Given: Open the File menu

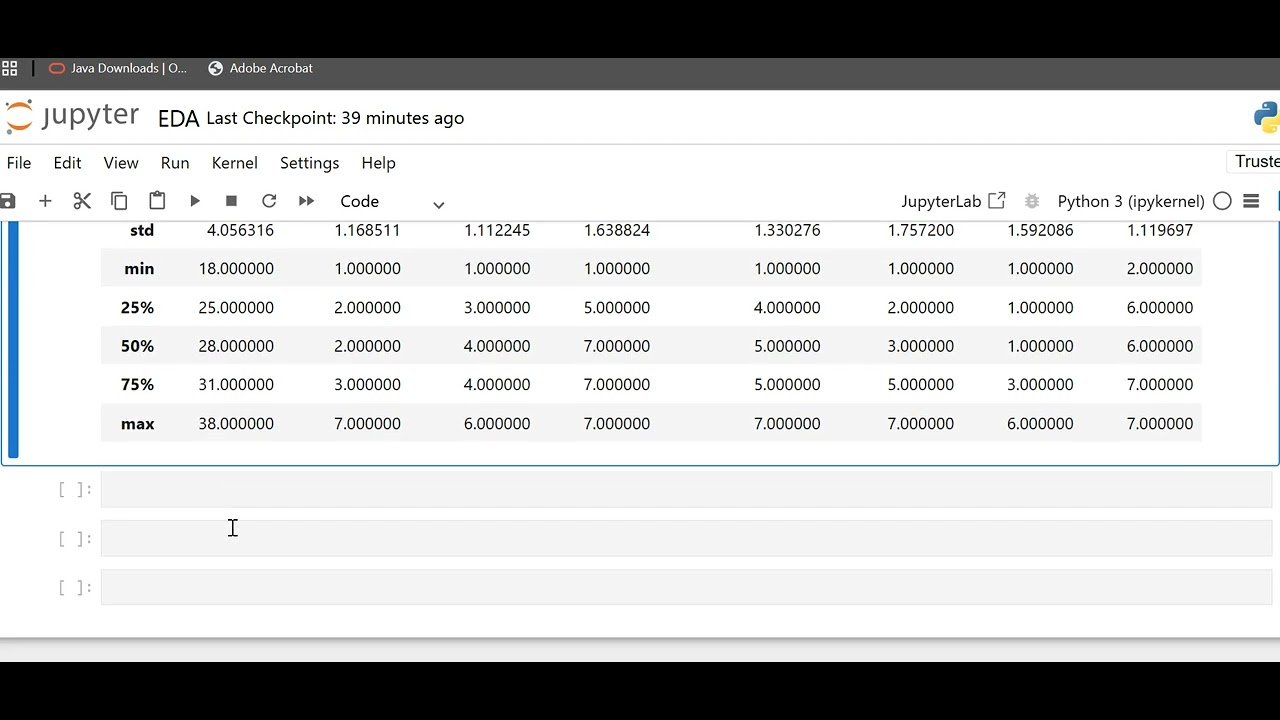Looking at the screenshot, I should pos(19,163).
